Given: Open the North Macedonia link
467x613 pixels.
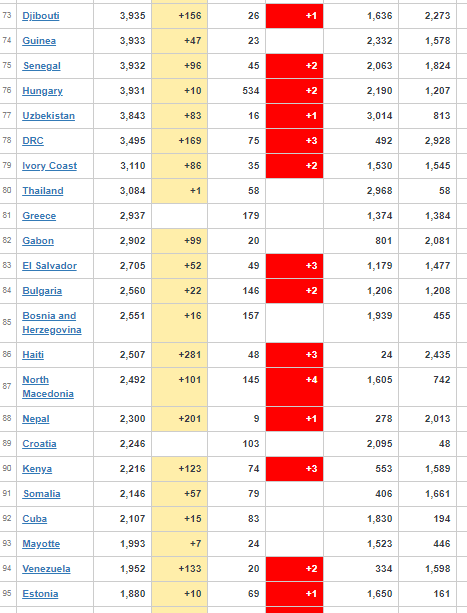Looking at the screenshot, I should (48, 387).
